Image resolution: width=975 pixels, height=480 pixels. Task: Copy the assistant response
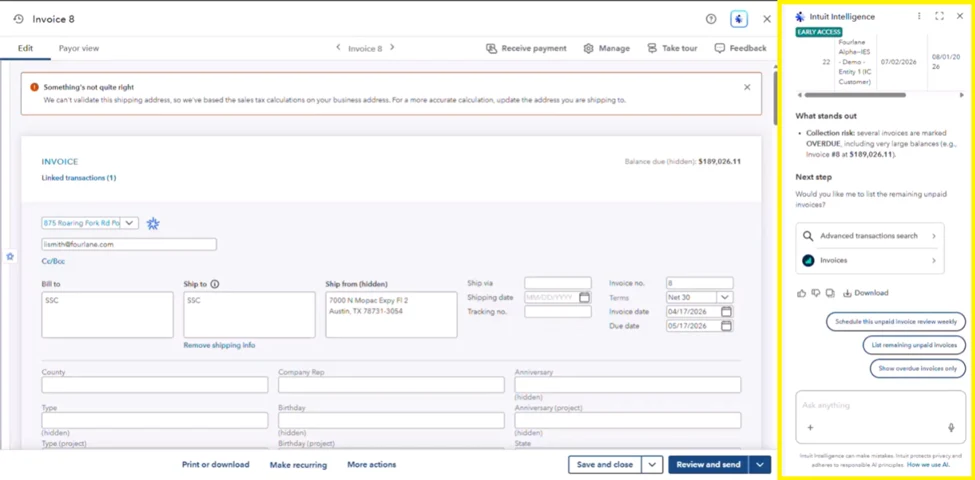pyautogui.click(x=830, y=293)
